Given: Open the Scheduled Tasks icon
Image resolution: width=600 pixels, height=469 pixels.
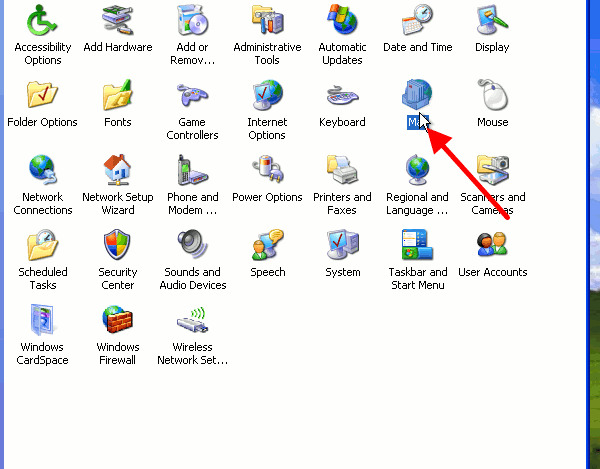Looking at the screenshot, I should [42, 244].
